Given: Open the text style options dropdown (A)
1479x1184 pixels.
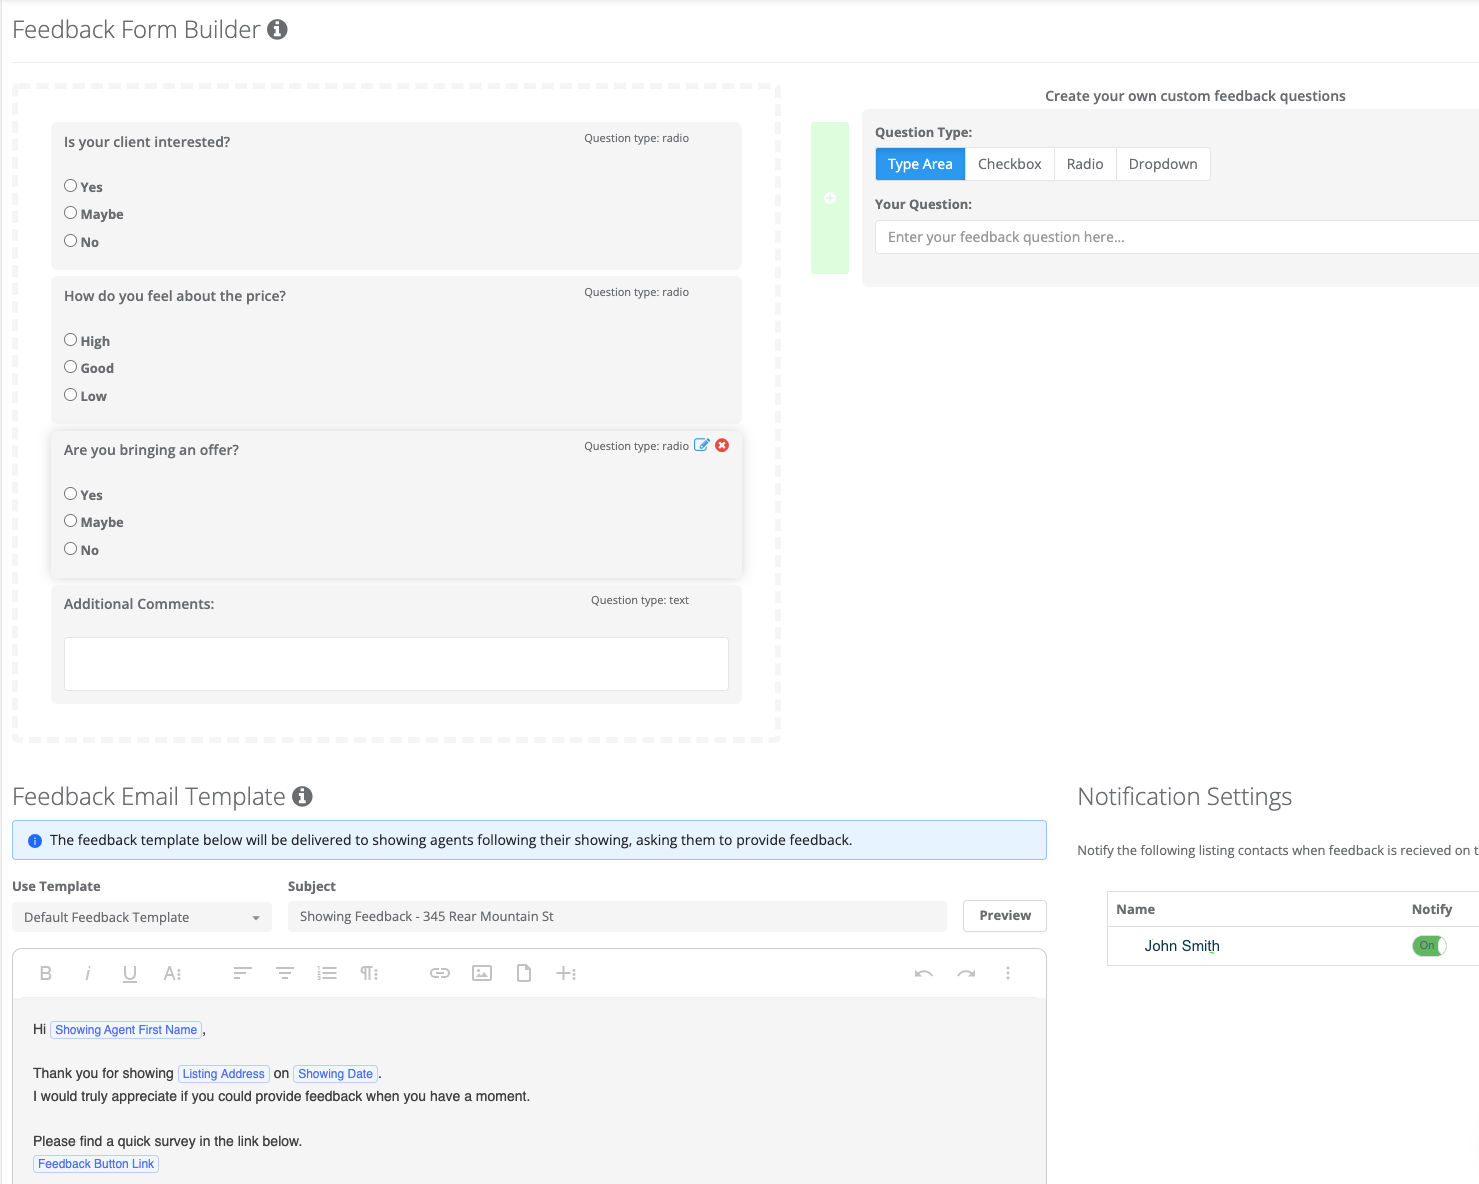Looking at the screenshot, I should 173,973.
